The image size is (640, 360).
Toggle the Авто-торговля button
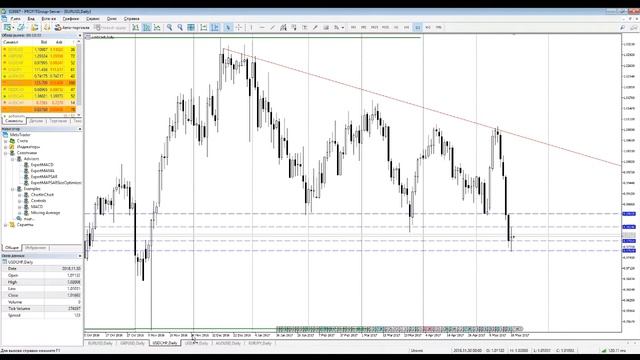click(x=72, y=27)
